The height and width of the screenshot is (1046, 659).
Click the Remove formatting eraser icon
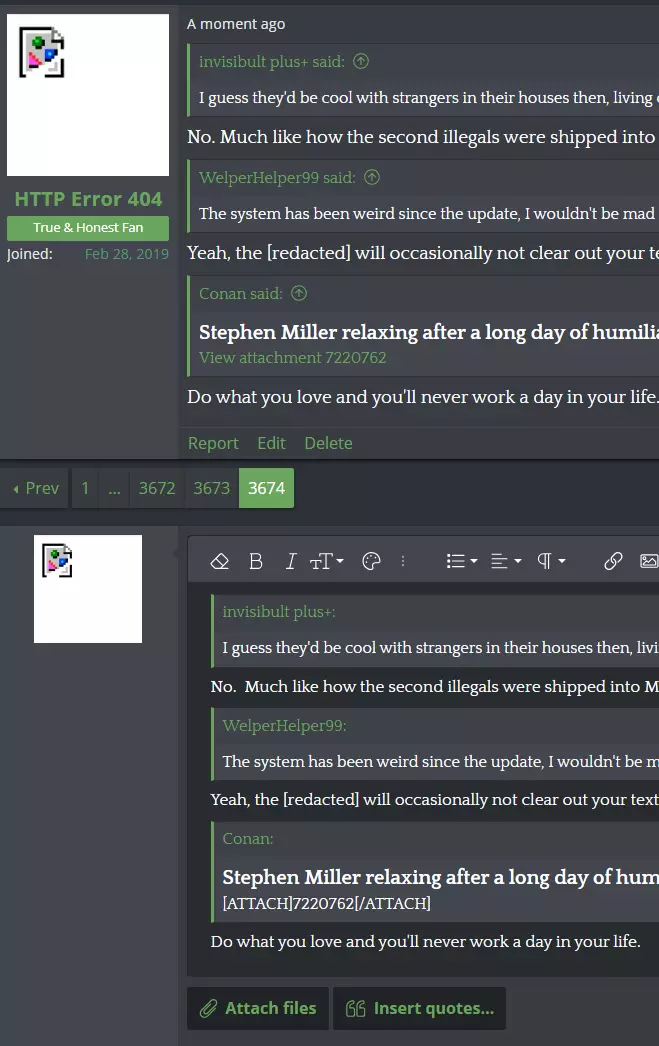(x=219, y=562)
